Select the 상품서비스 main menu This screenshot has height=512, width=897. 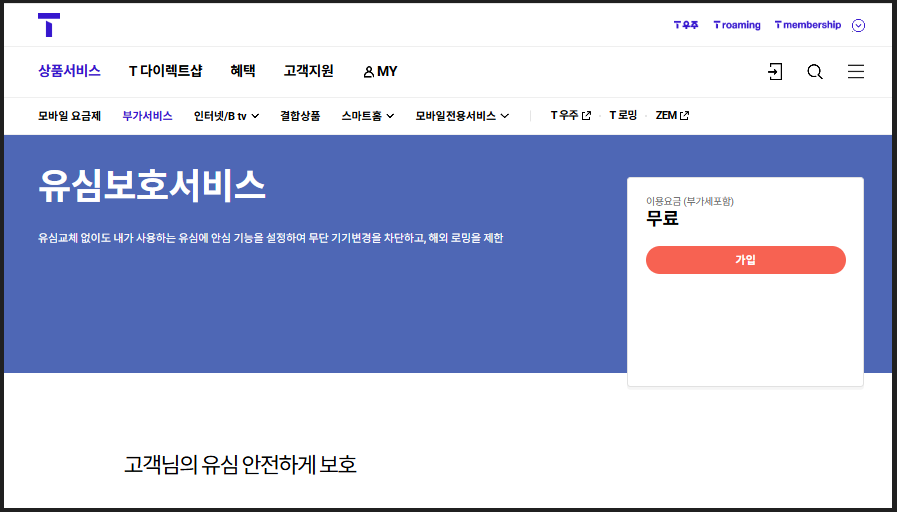[69, 71]
